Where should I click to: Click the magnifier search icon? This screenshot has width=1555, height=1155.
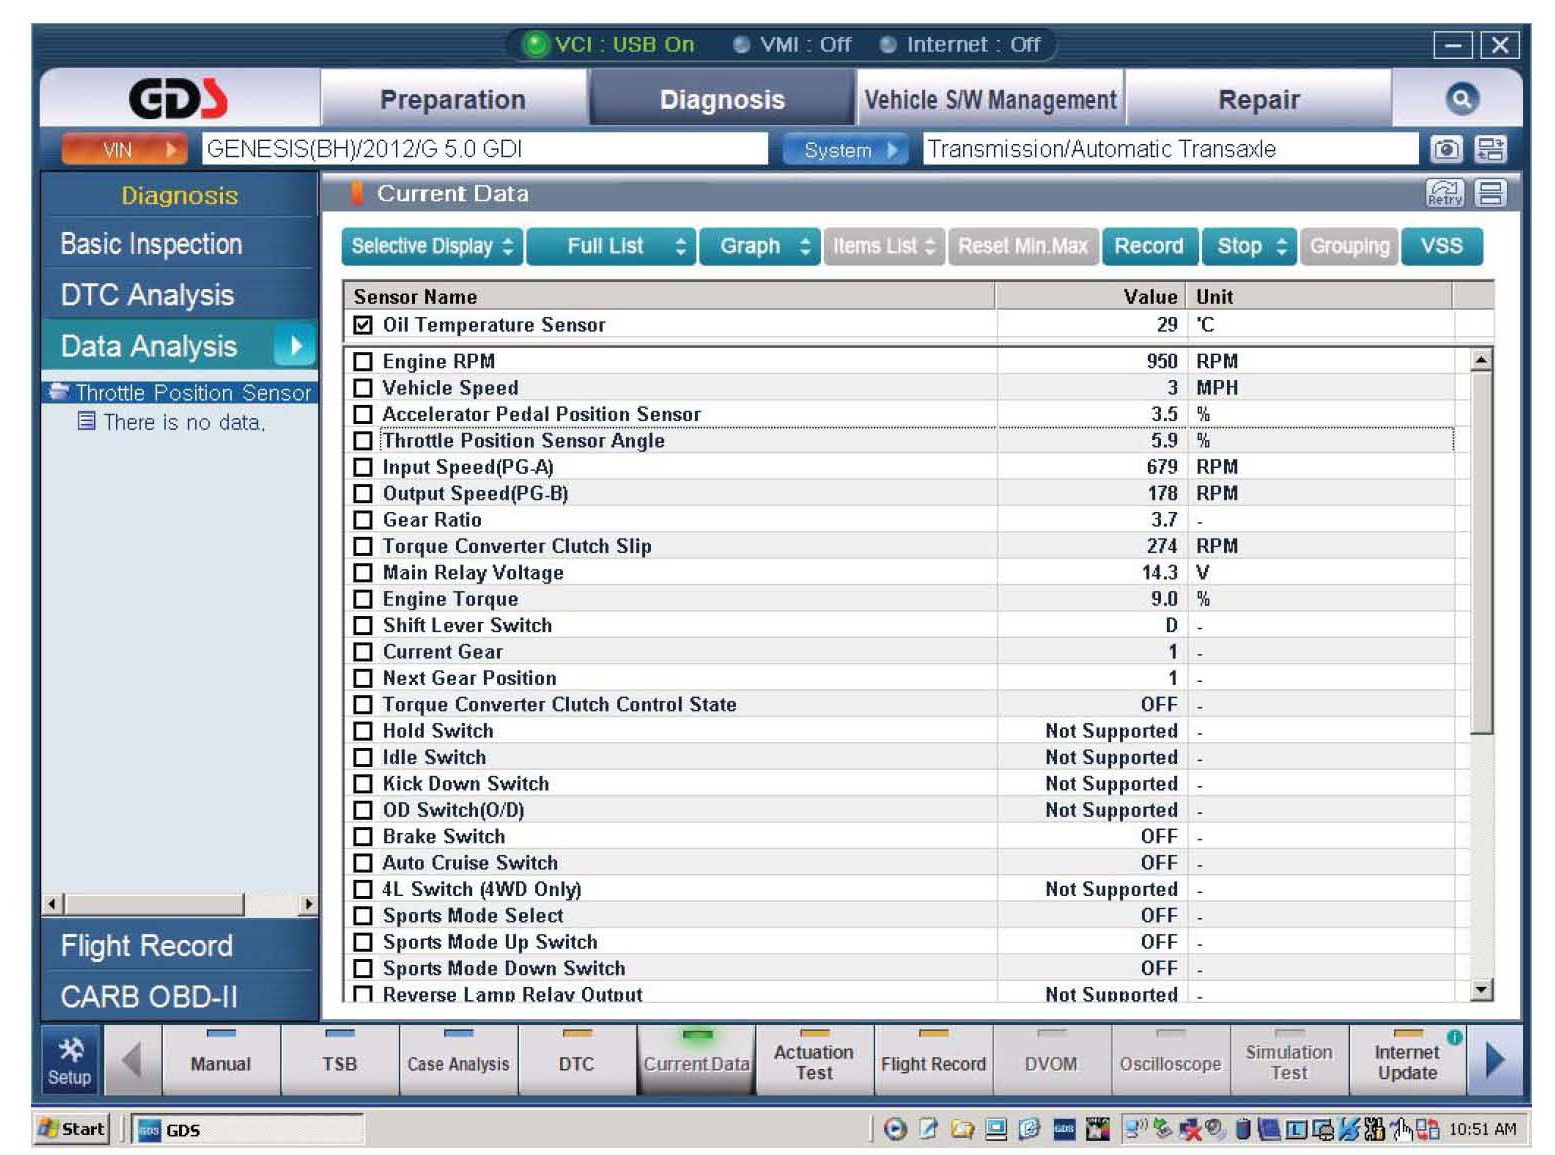[x=1461, y=99]
